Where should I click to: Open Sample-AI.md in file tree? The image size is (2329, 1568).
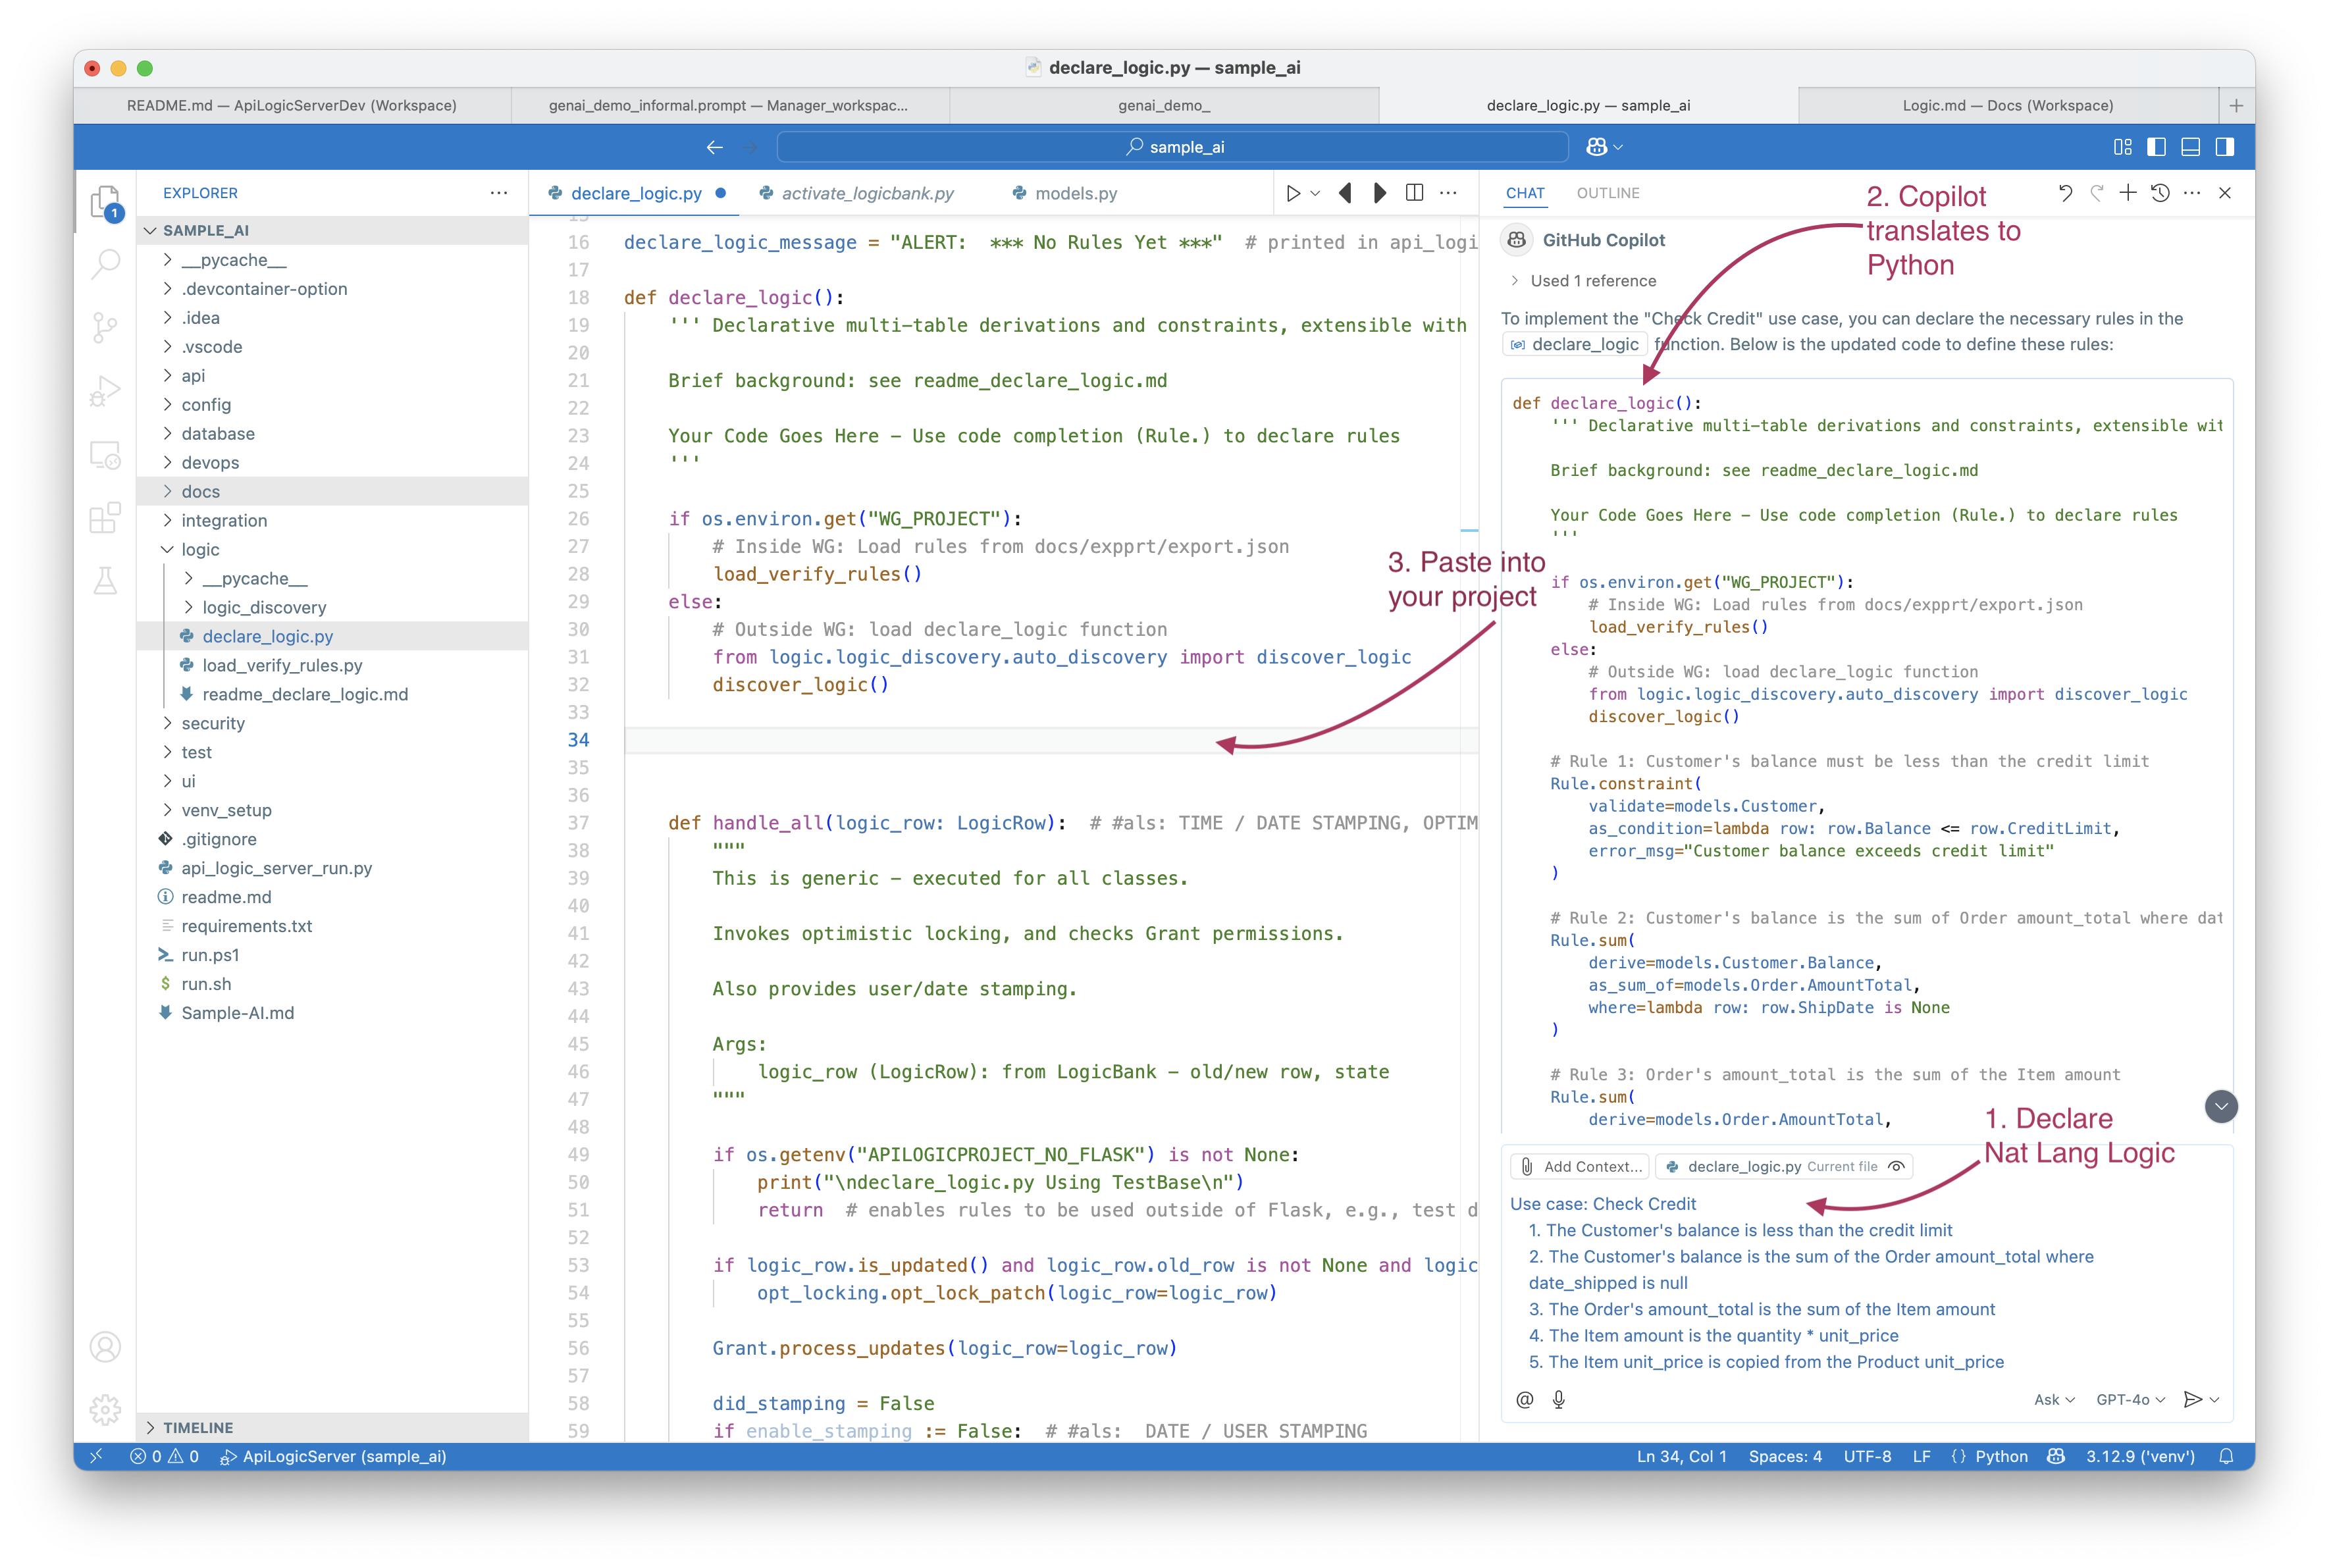pyautogui.click(x=332, y=1013)
